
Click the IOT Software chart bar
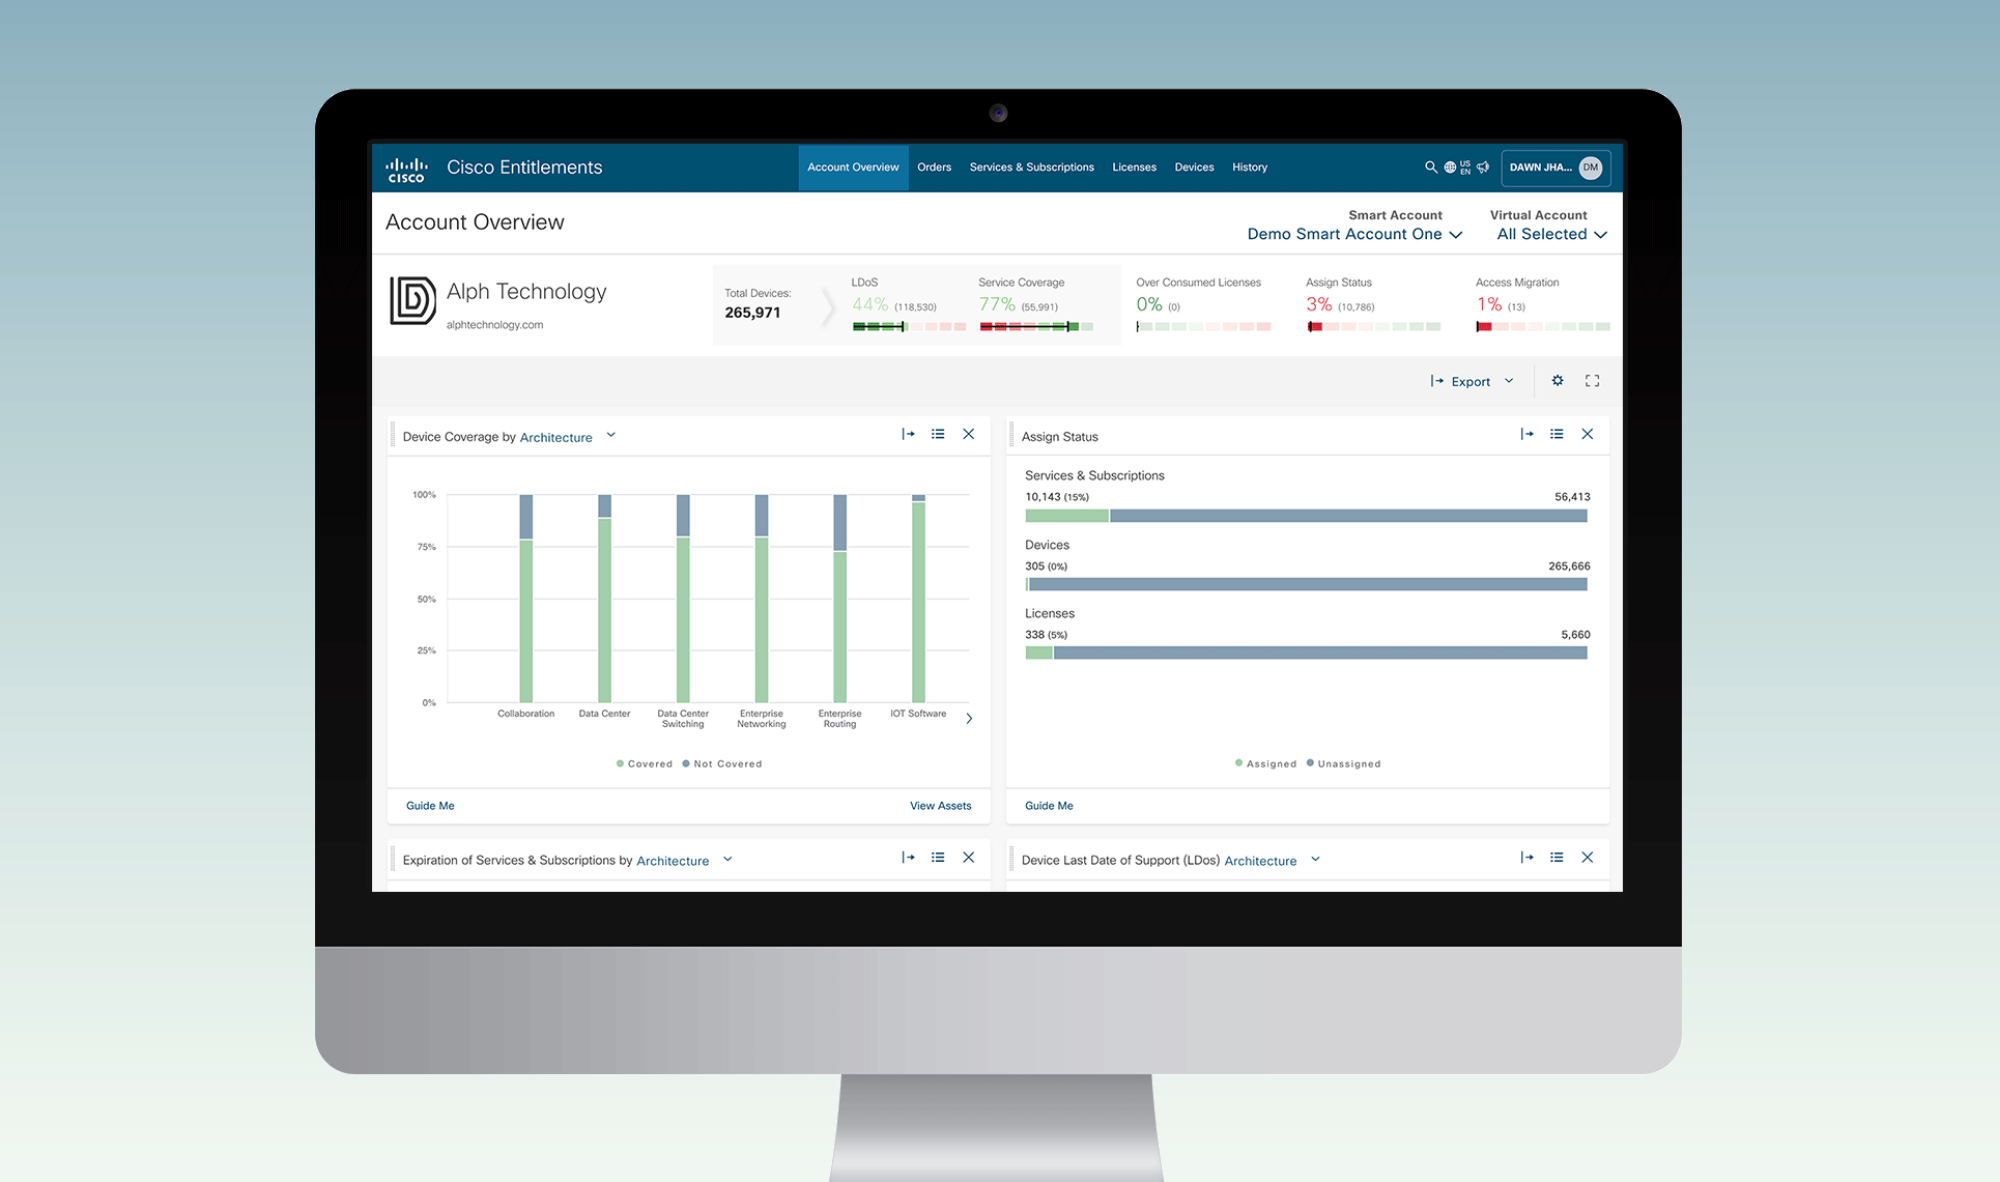918,598
